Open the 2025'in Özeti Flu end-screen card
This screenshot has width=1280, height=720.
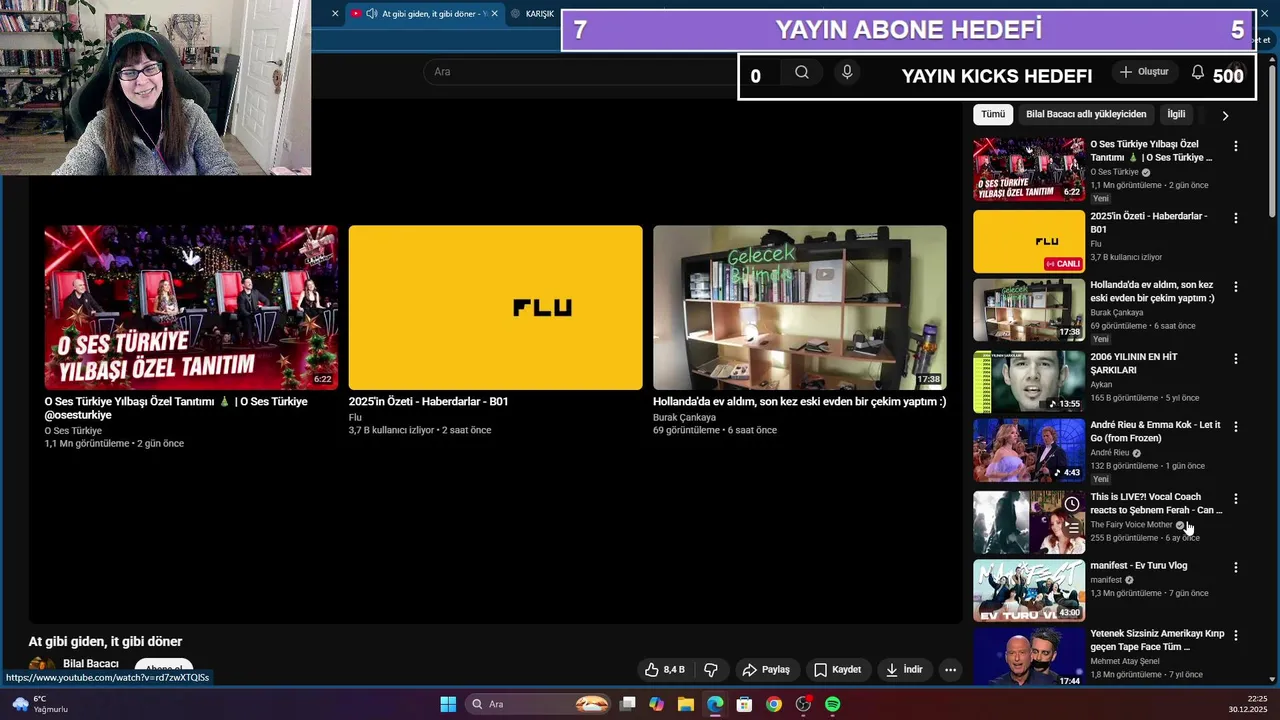495,331
